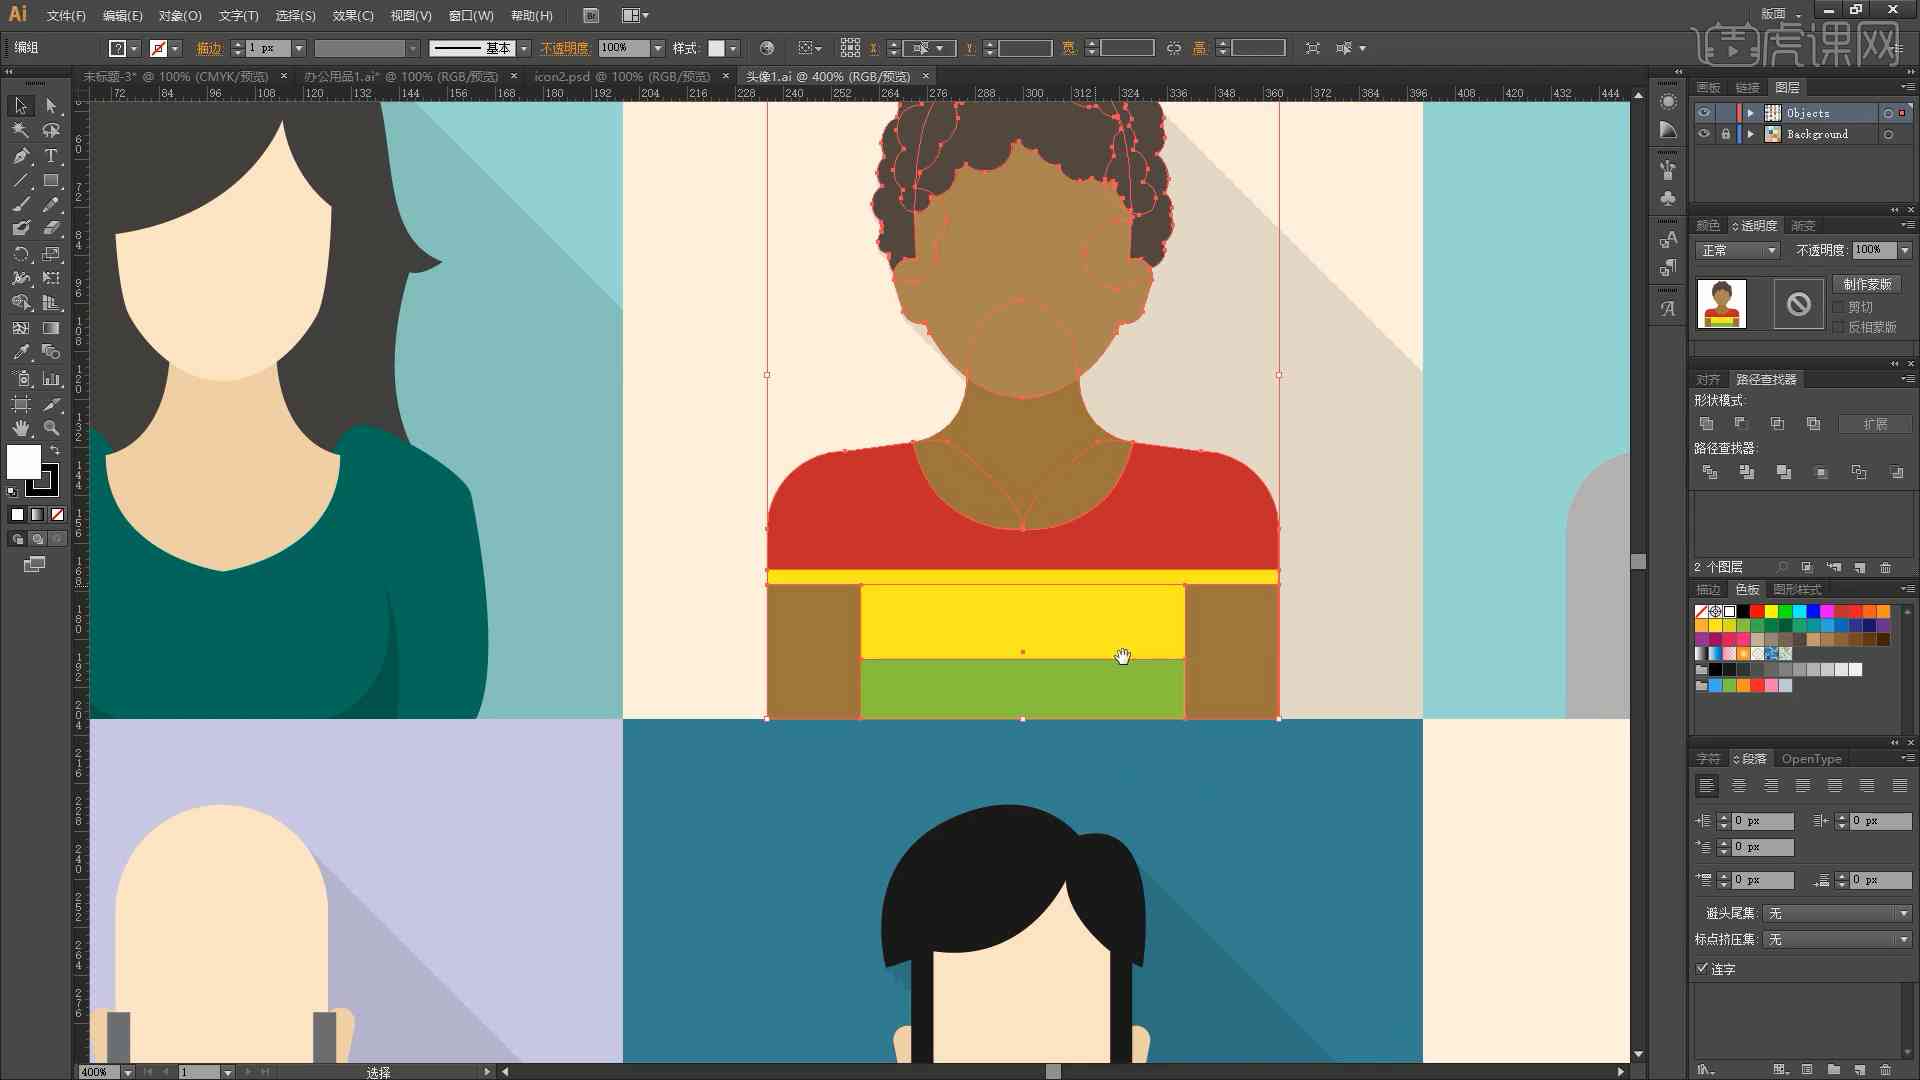This screenshot has height=1080, width=1920.
Task: Open the 效果 effects menu
Action: (x=348, y=15)
